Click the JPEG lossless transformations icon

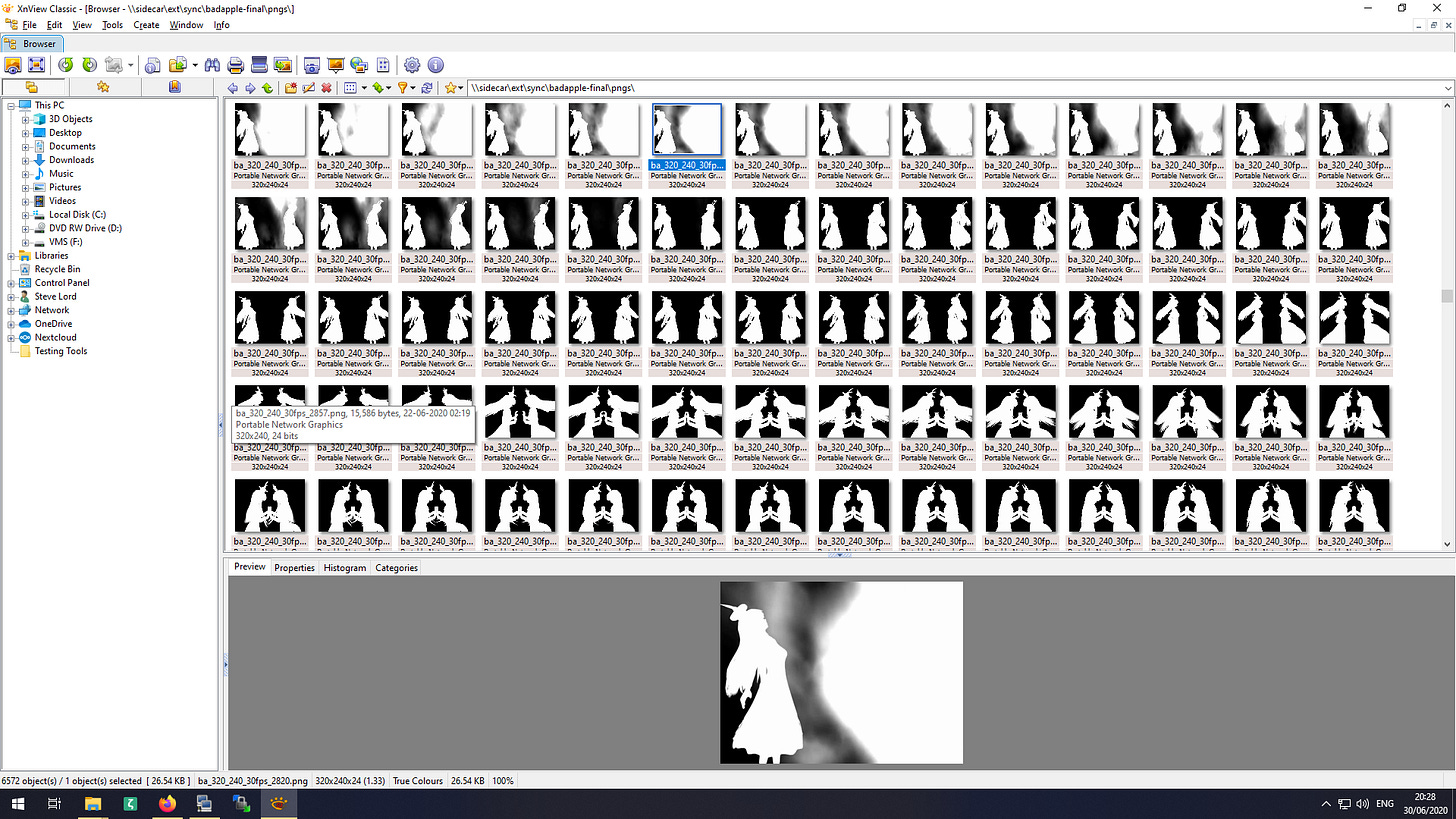tap(114, 65)
